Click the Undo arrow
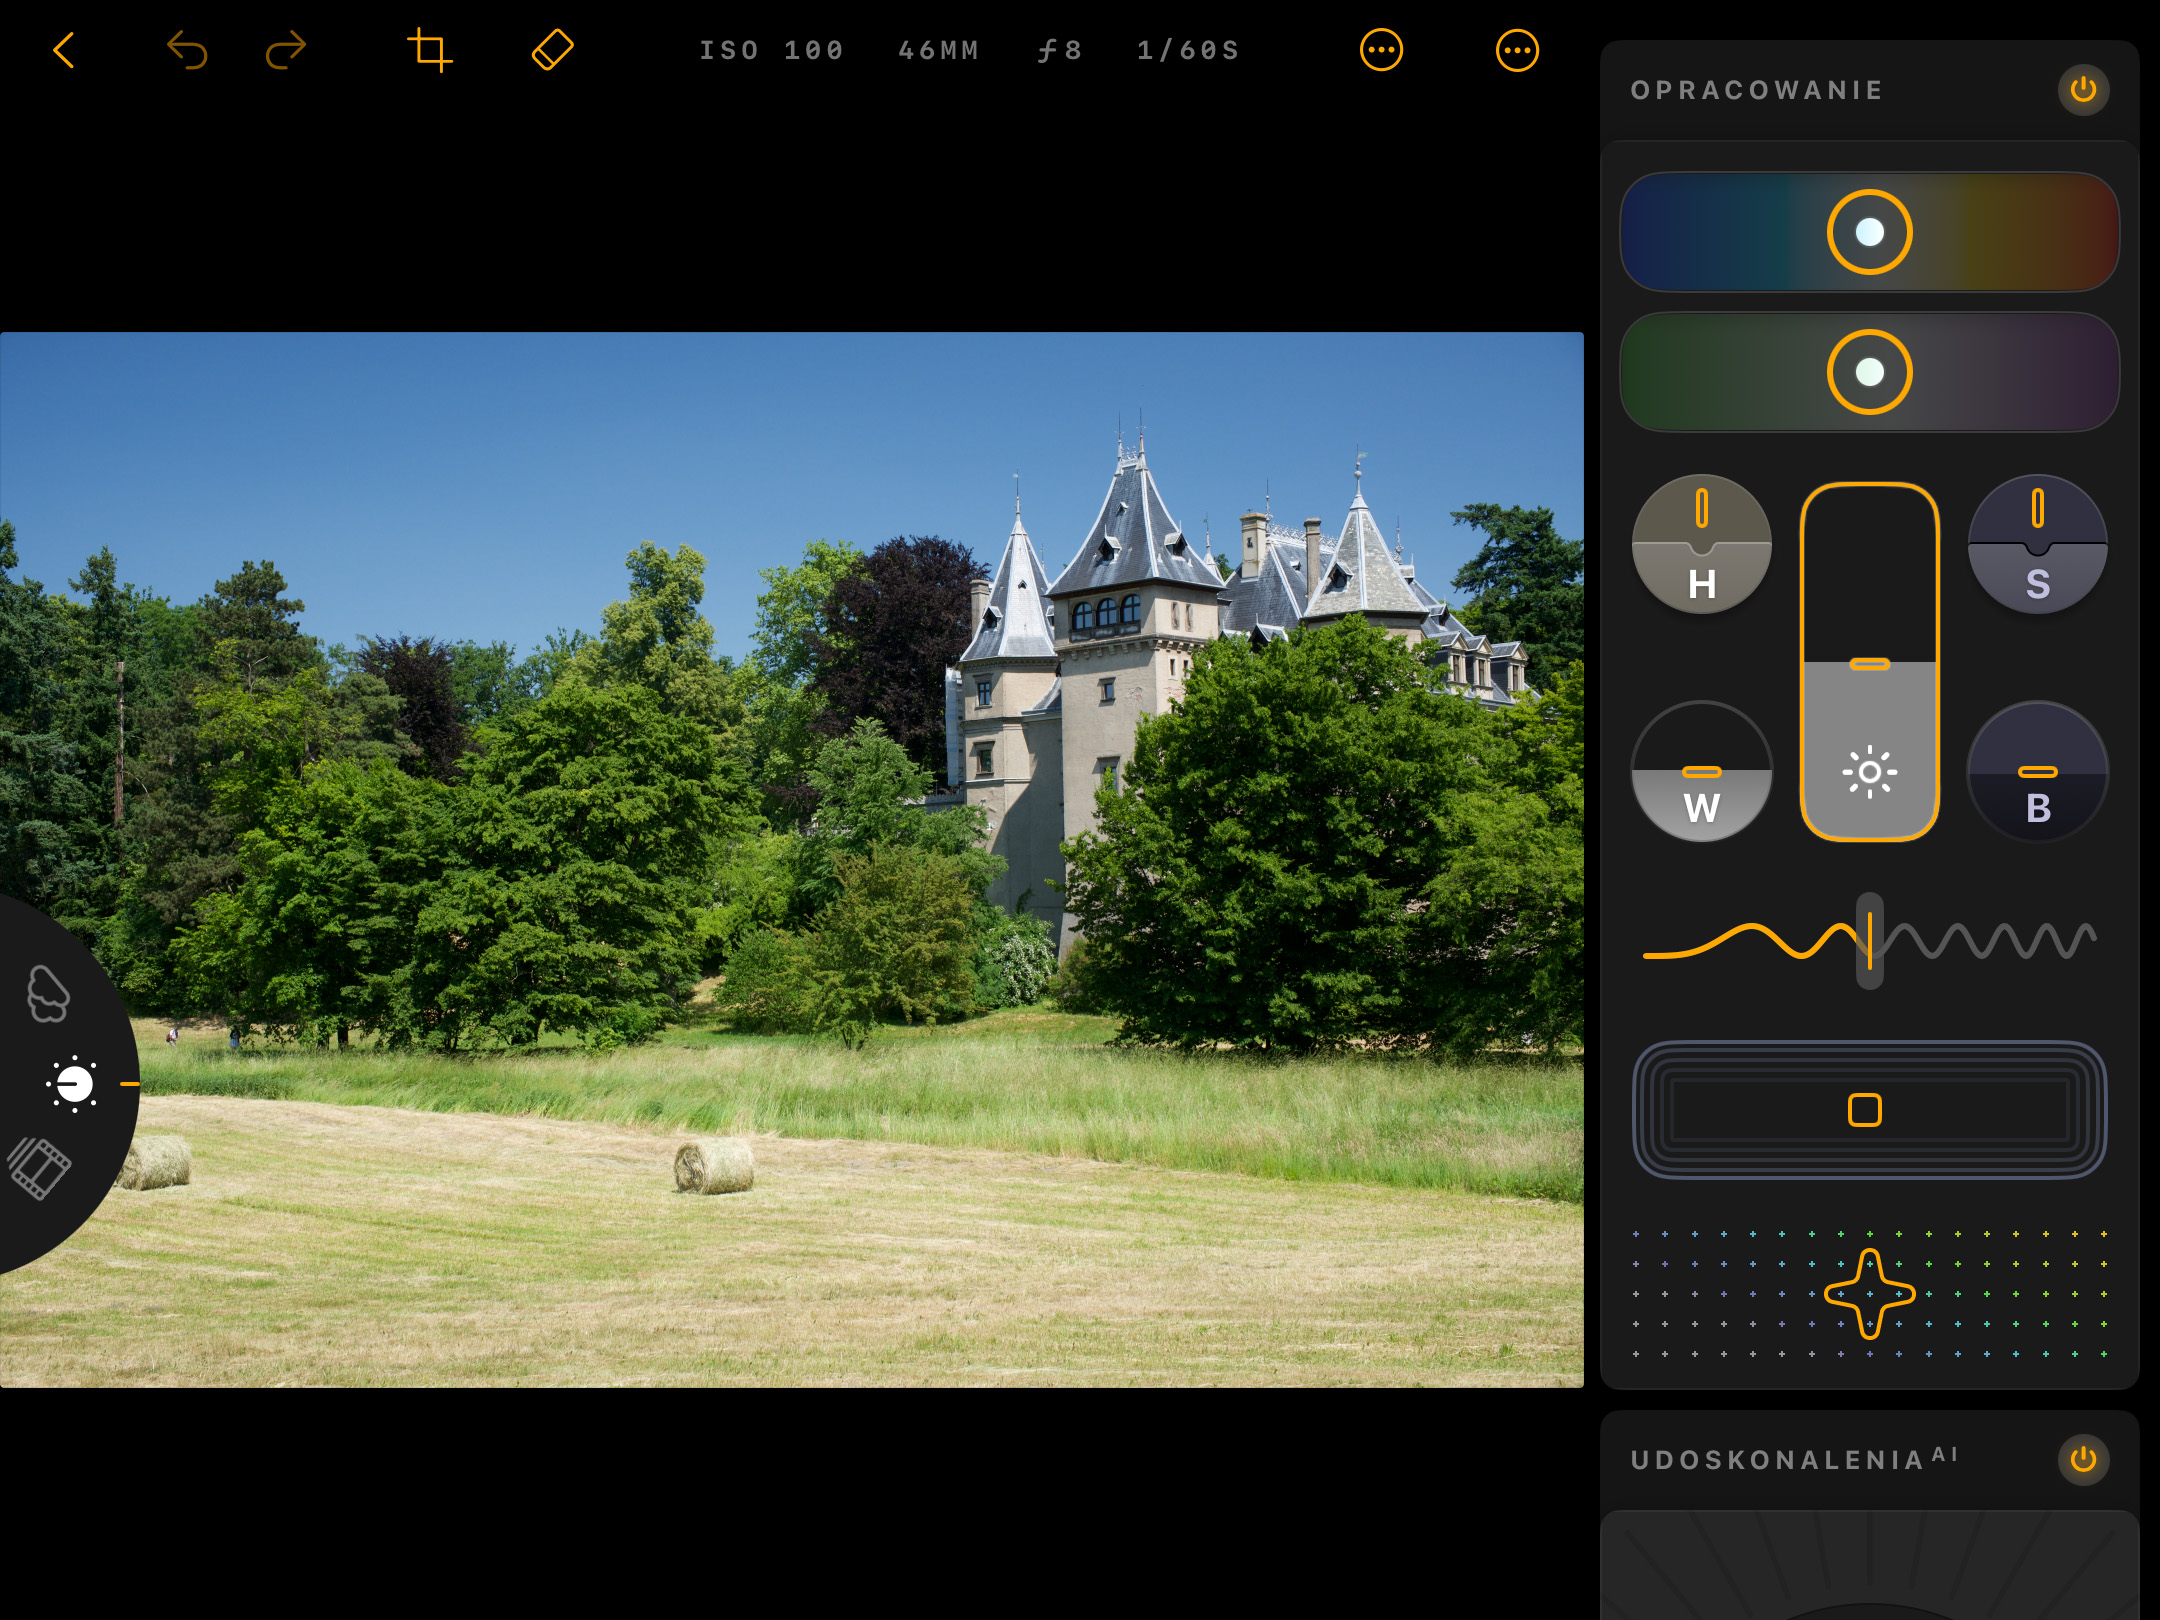2160x1620 pixels. tap(187, 50)
